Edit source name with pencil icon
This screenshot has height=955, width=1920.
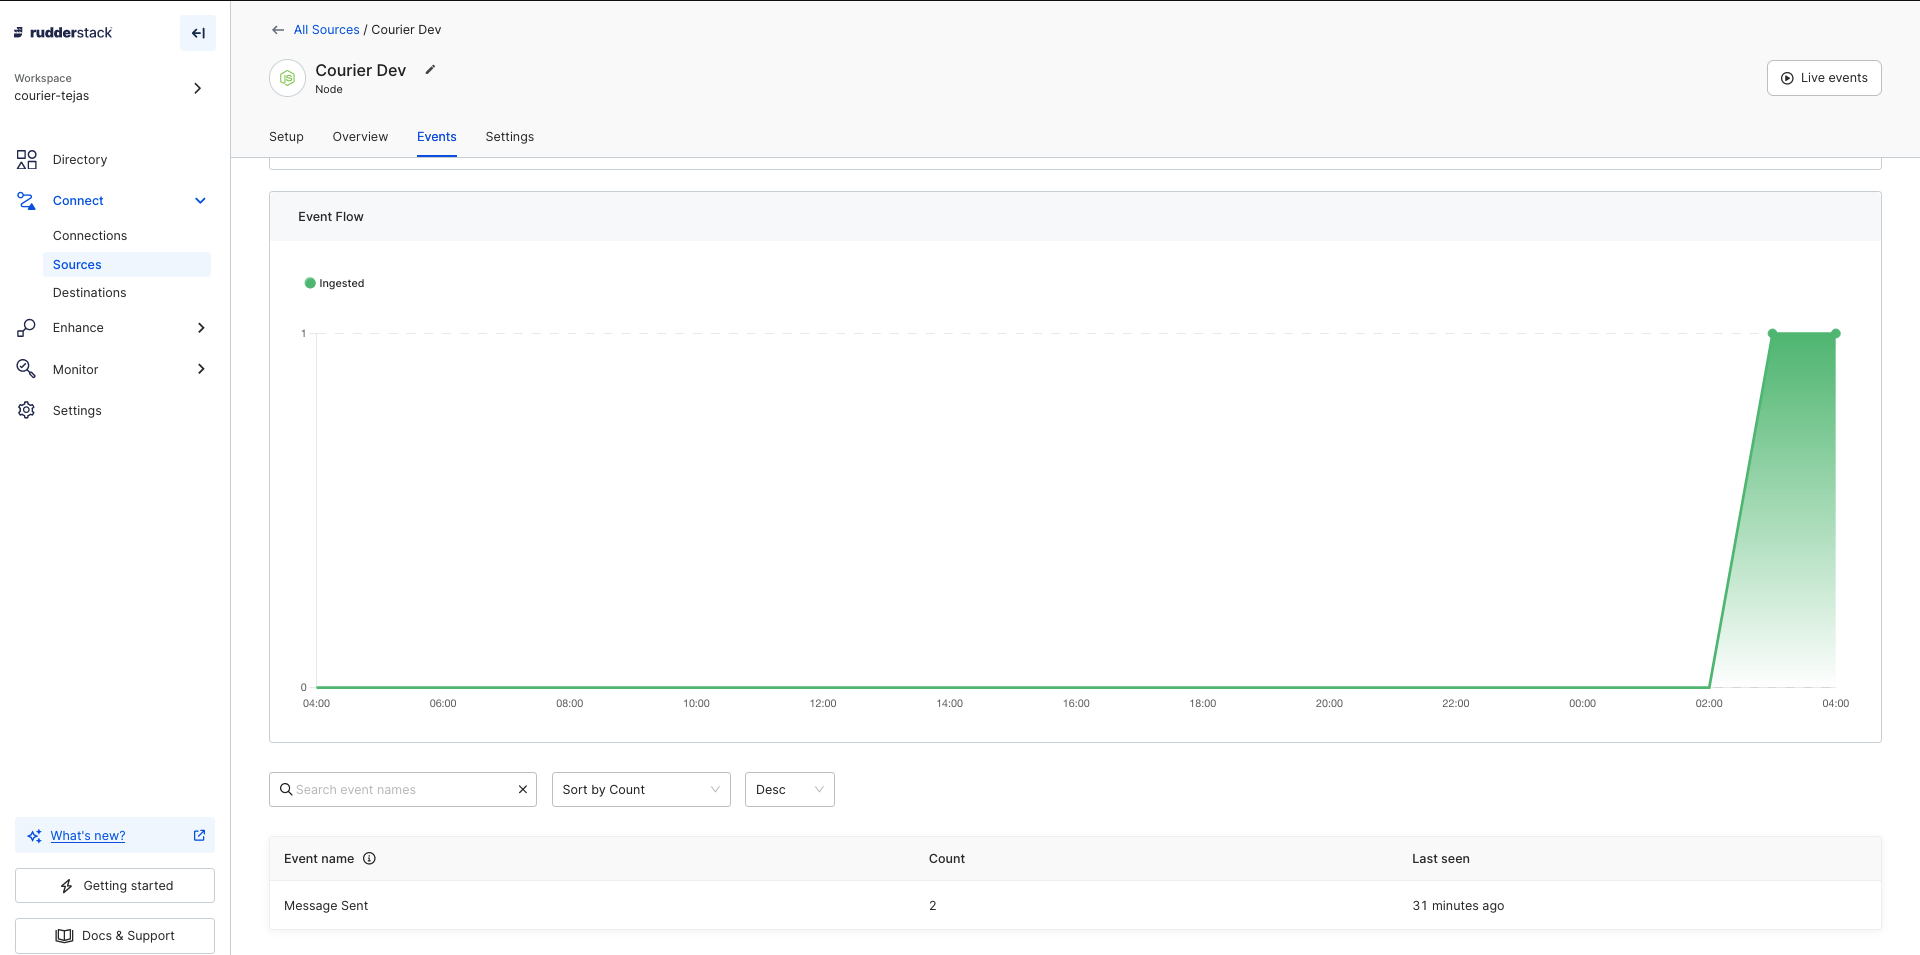click(430, 70)
